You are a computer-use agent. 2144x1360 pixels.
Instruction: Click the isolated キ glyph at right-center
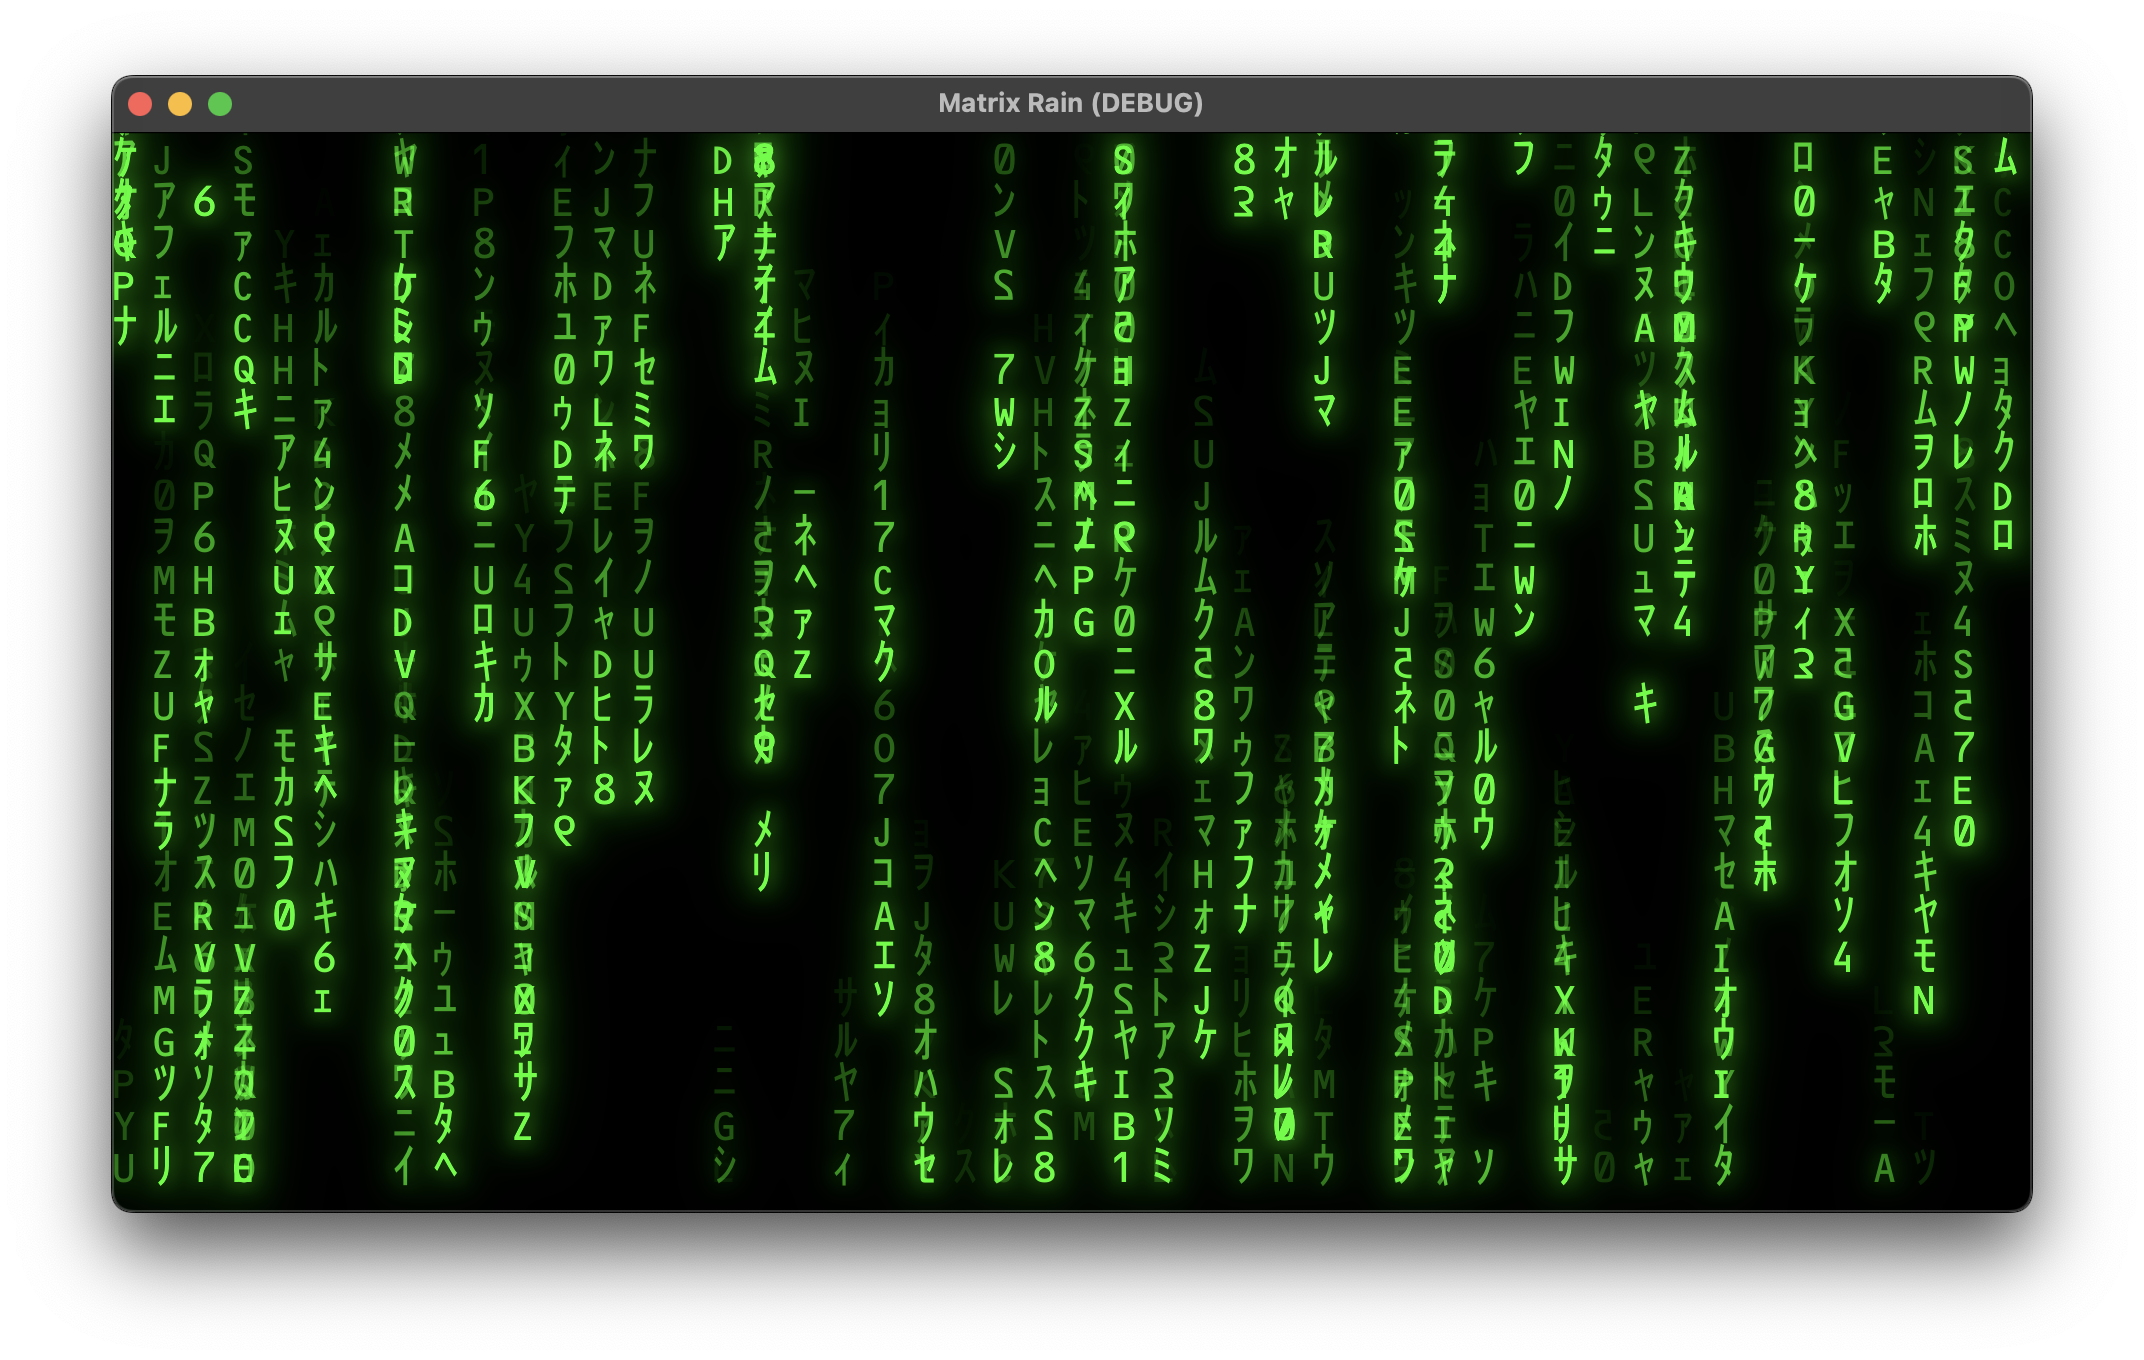(x=1645, y=704)
